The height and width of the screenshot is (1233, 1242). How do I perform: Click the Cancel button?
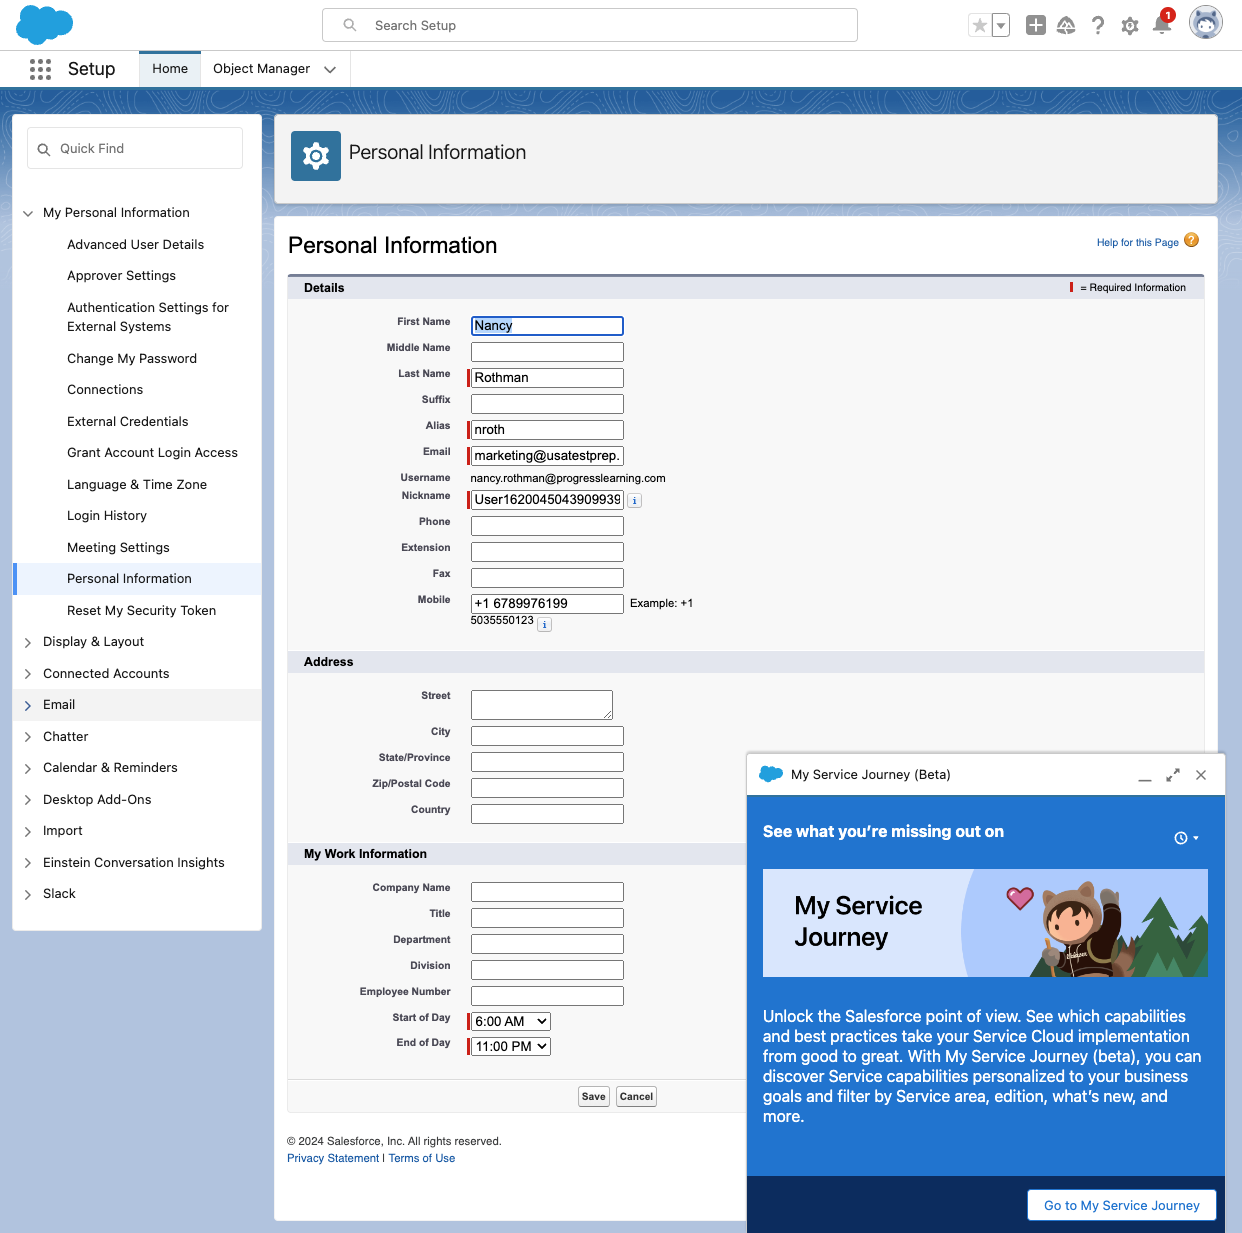tap(636, 1096)
